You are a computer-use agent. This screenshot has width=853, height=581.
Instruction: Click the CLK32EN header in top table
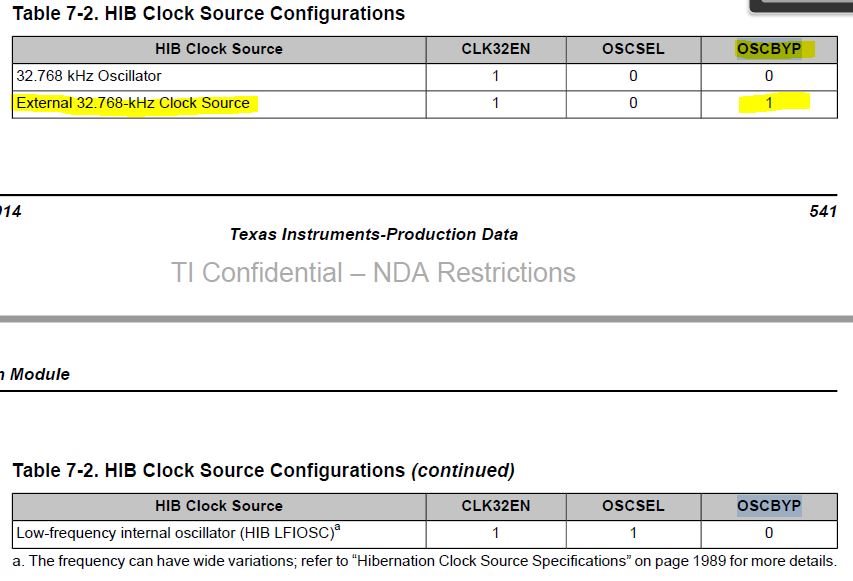(495, 49)
